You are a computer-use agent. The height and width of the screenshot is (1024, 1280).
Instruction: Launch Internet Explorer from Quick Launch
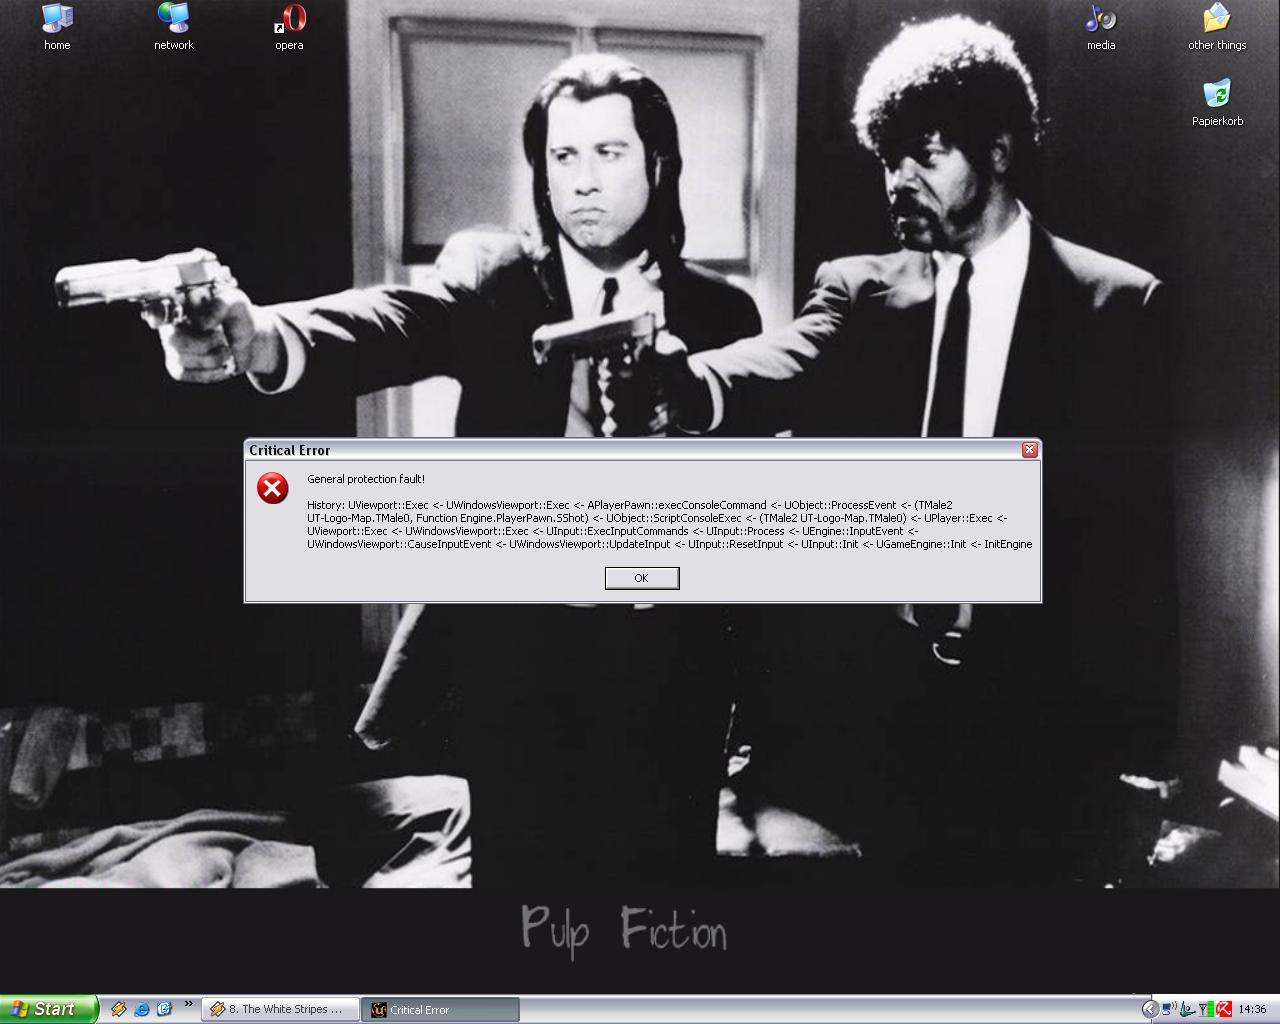pyautogui.click(x=141, y=1009)
